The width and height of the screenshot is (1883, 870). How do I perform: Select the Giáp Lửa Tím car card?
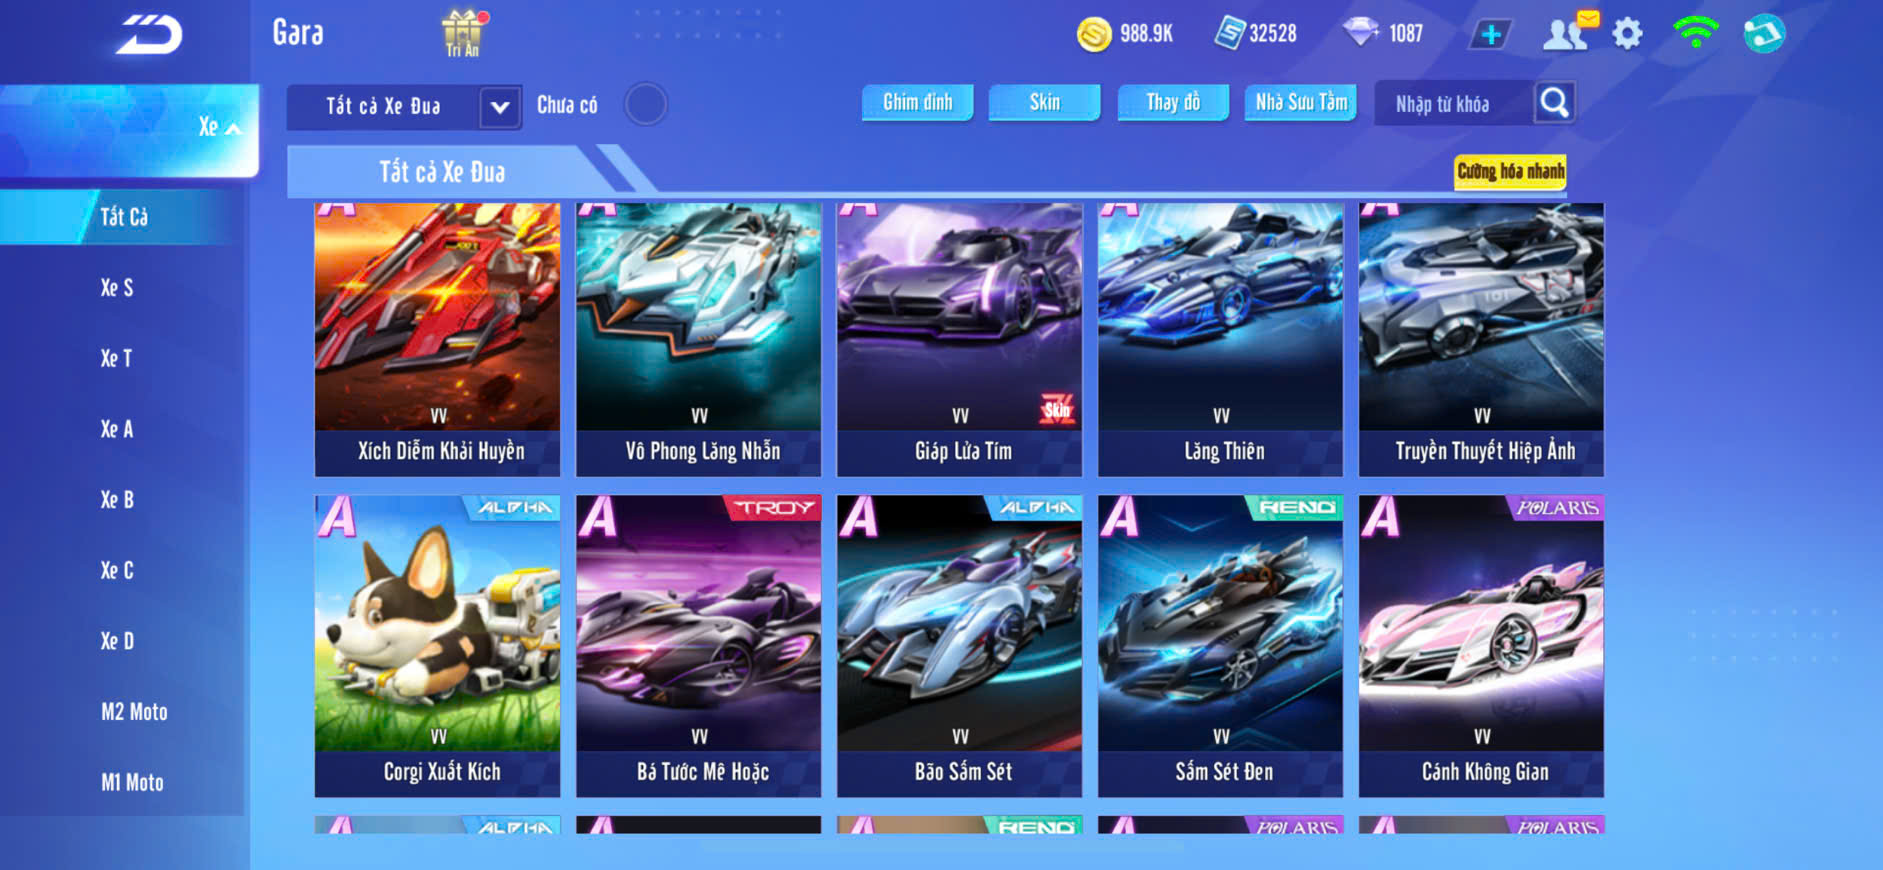[960, 340]
